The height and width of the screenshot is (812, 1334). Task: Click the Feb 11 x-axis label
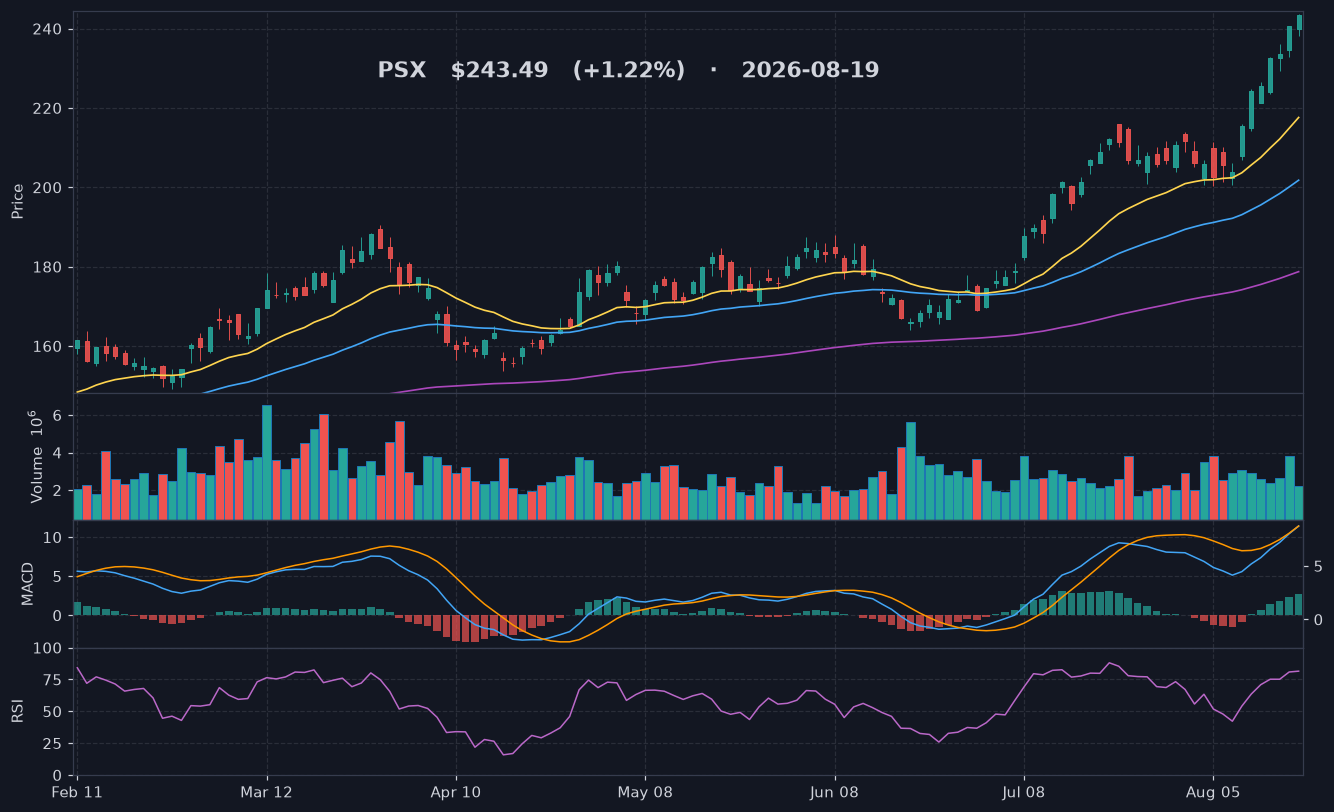pos(77,792)
